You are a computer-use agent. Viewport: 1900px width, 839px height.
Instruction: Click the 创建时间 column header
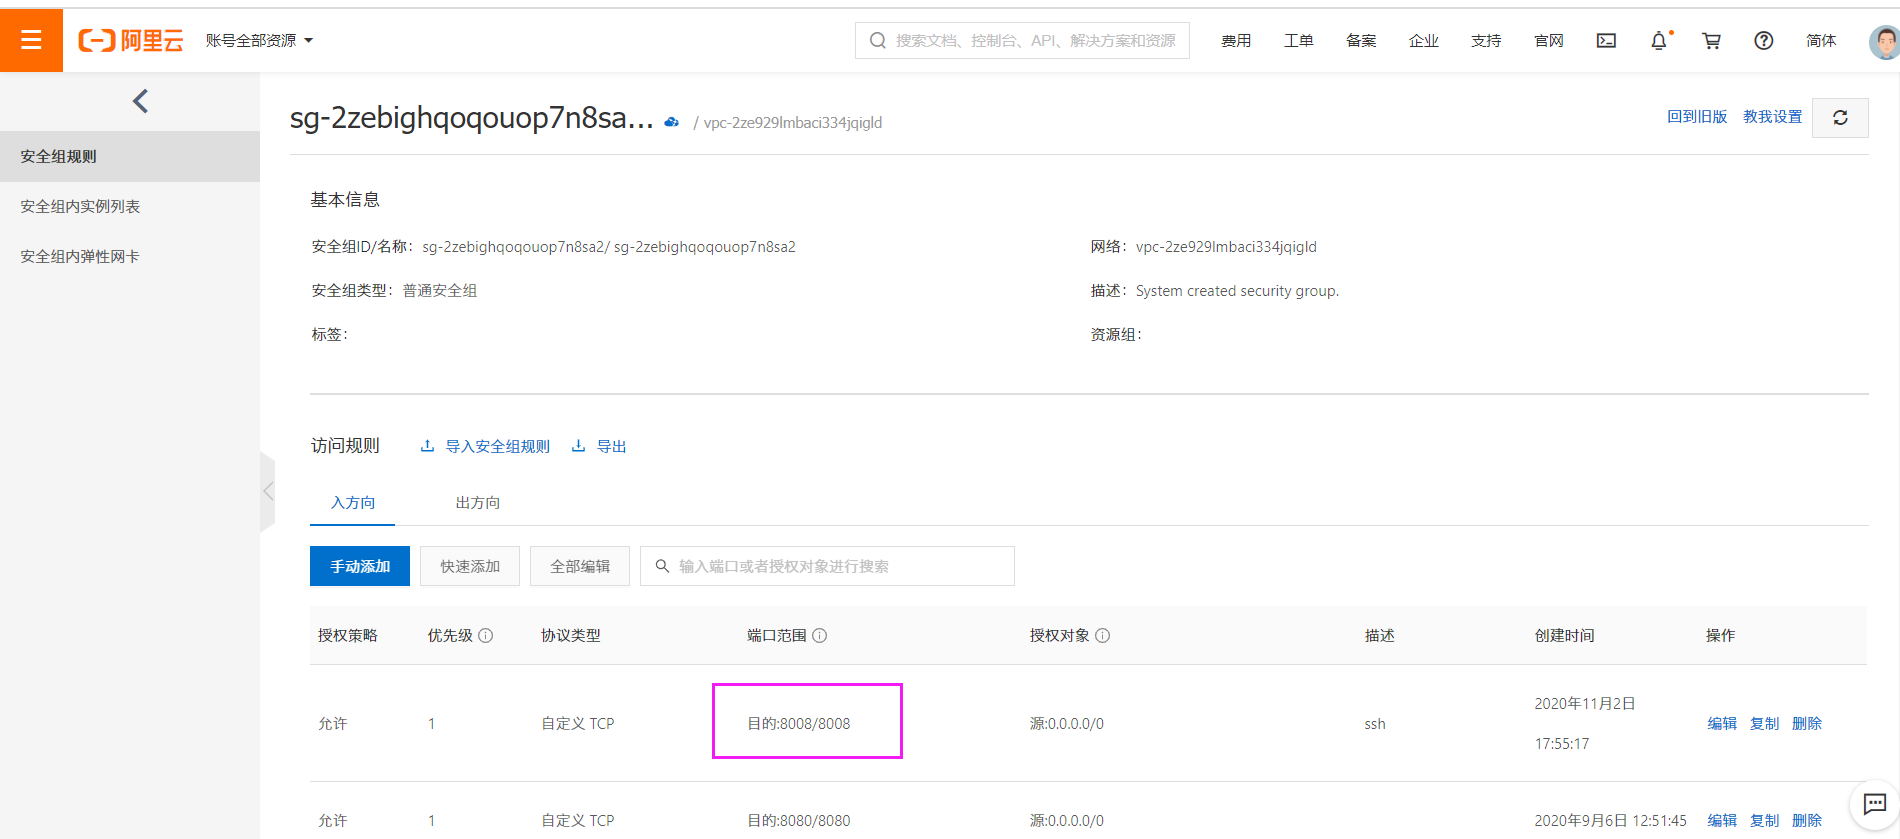point(1565,636)
